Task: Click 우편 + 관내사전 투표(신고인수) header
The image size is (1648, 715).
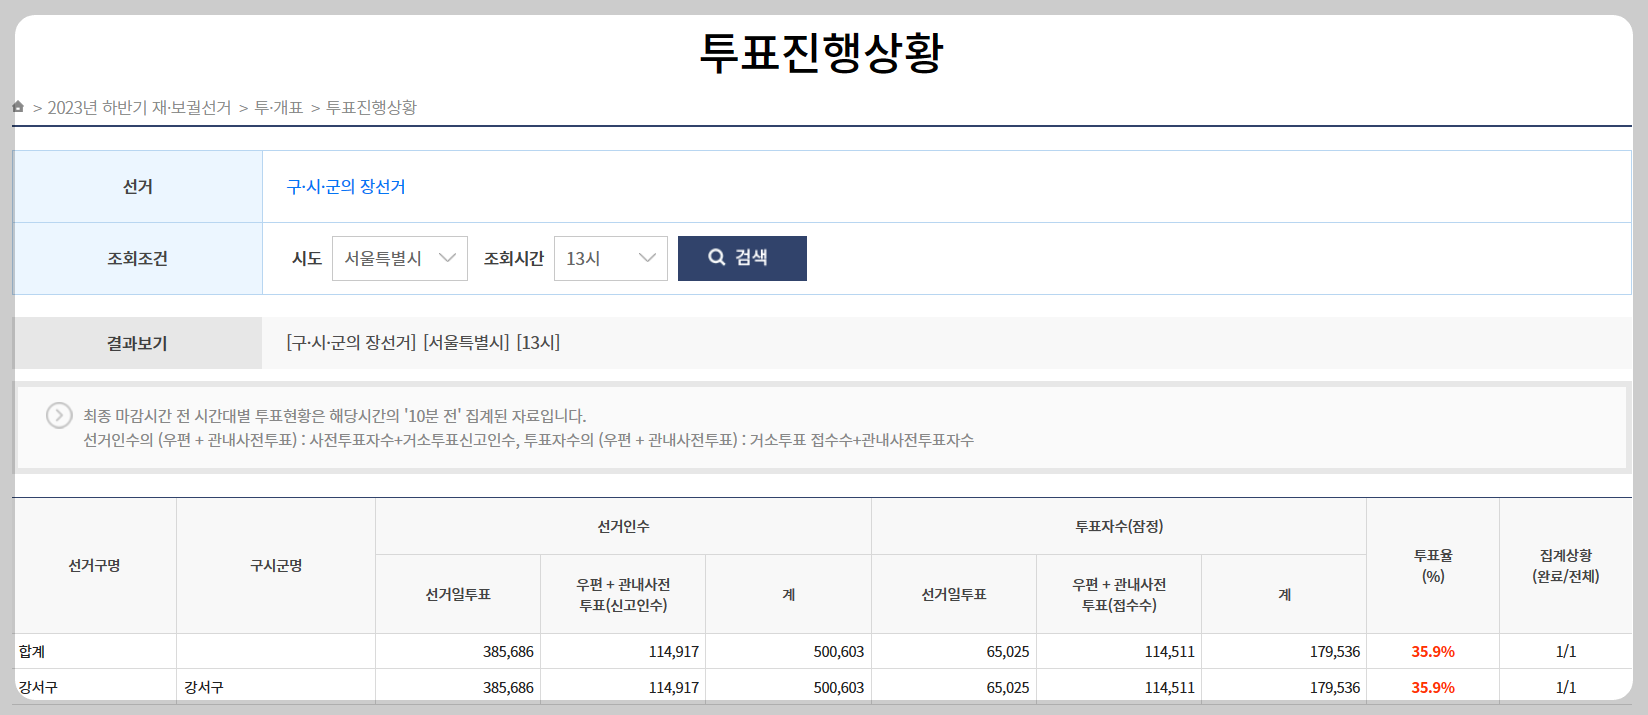Action: [x=623, y=594]
